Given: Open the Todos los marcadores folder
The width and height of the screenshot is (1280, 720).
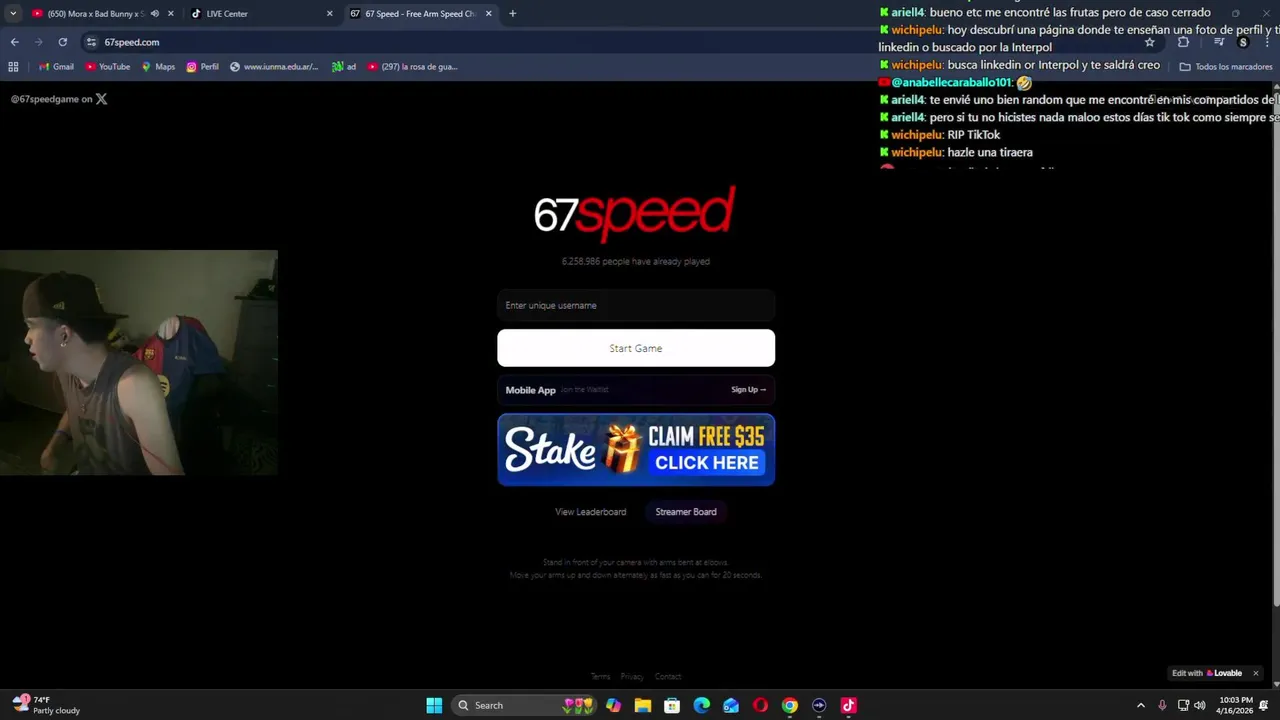Looking at the screenshot, I should pos(1226,67).
